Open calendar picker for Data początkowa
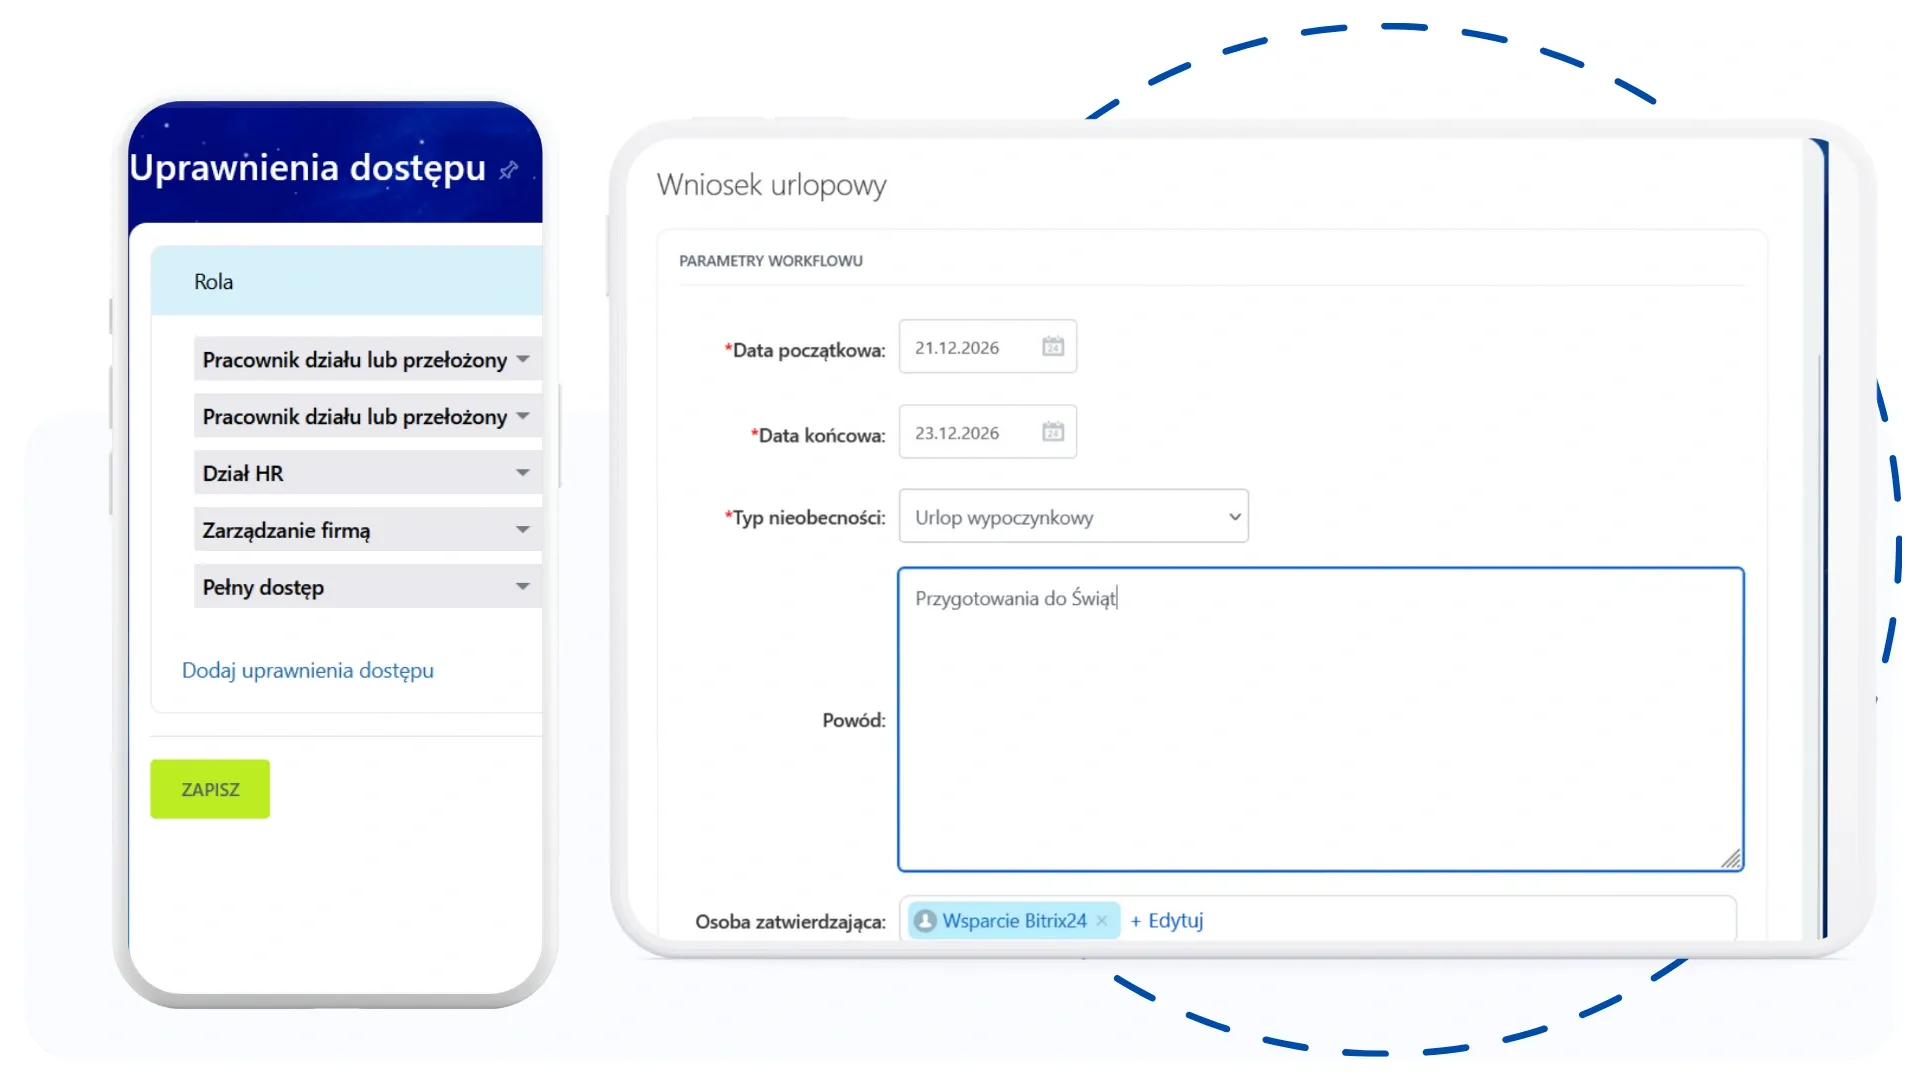Image resolution: width=1920 pixels, height=1080 pixels. (x=1052, y=347)
